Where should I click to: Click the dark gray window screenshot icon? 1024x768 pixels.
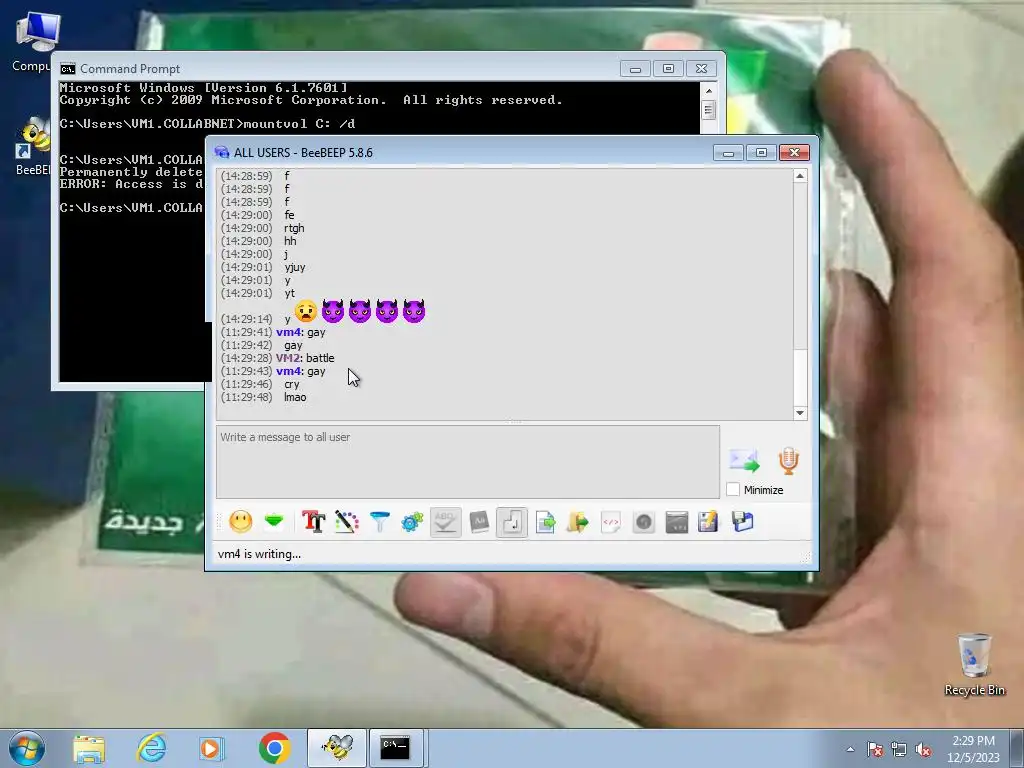(x=677, y=522)
